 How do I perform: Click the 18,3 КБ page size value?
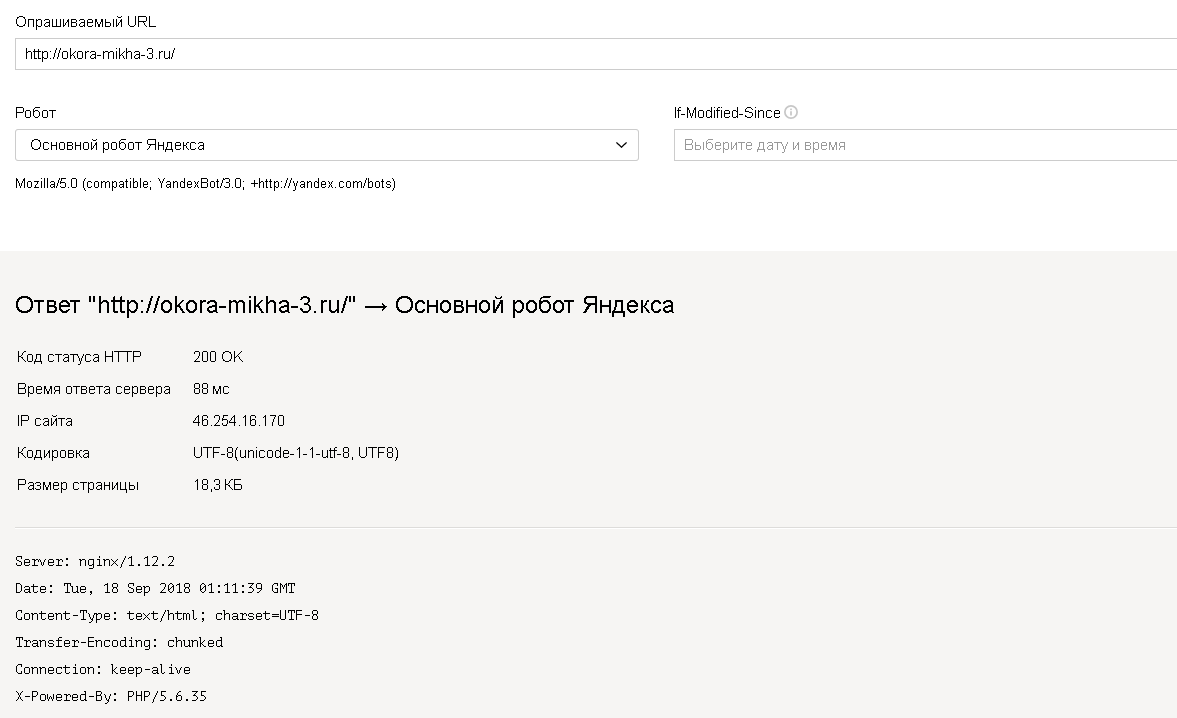[218, 485]
